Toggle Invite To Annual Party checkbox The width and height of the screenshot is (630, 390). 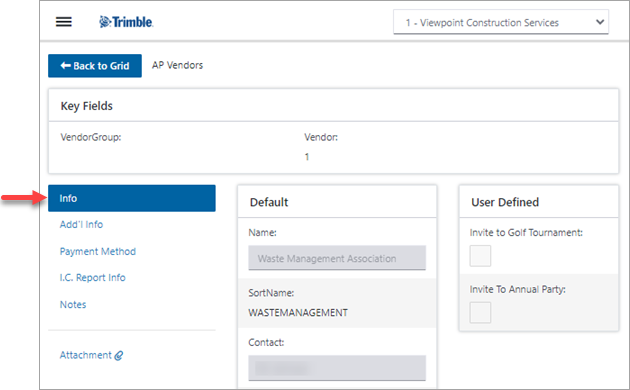tap(480, 312)
